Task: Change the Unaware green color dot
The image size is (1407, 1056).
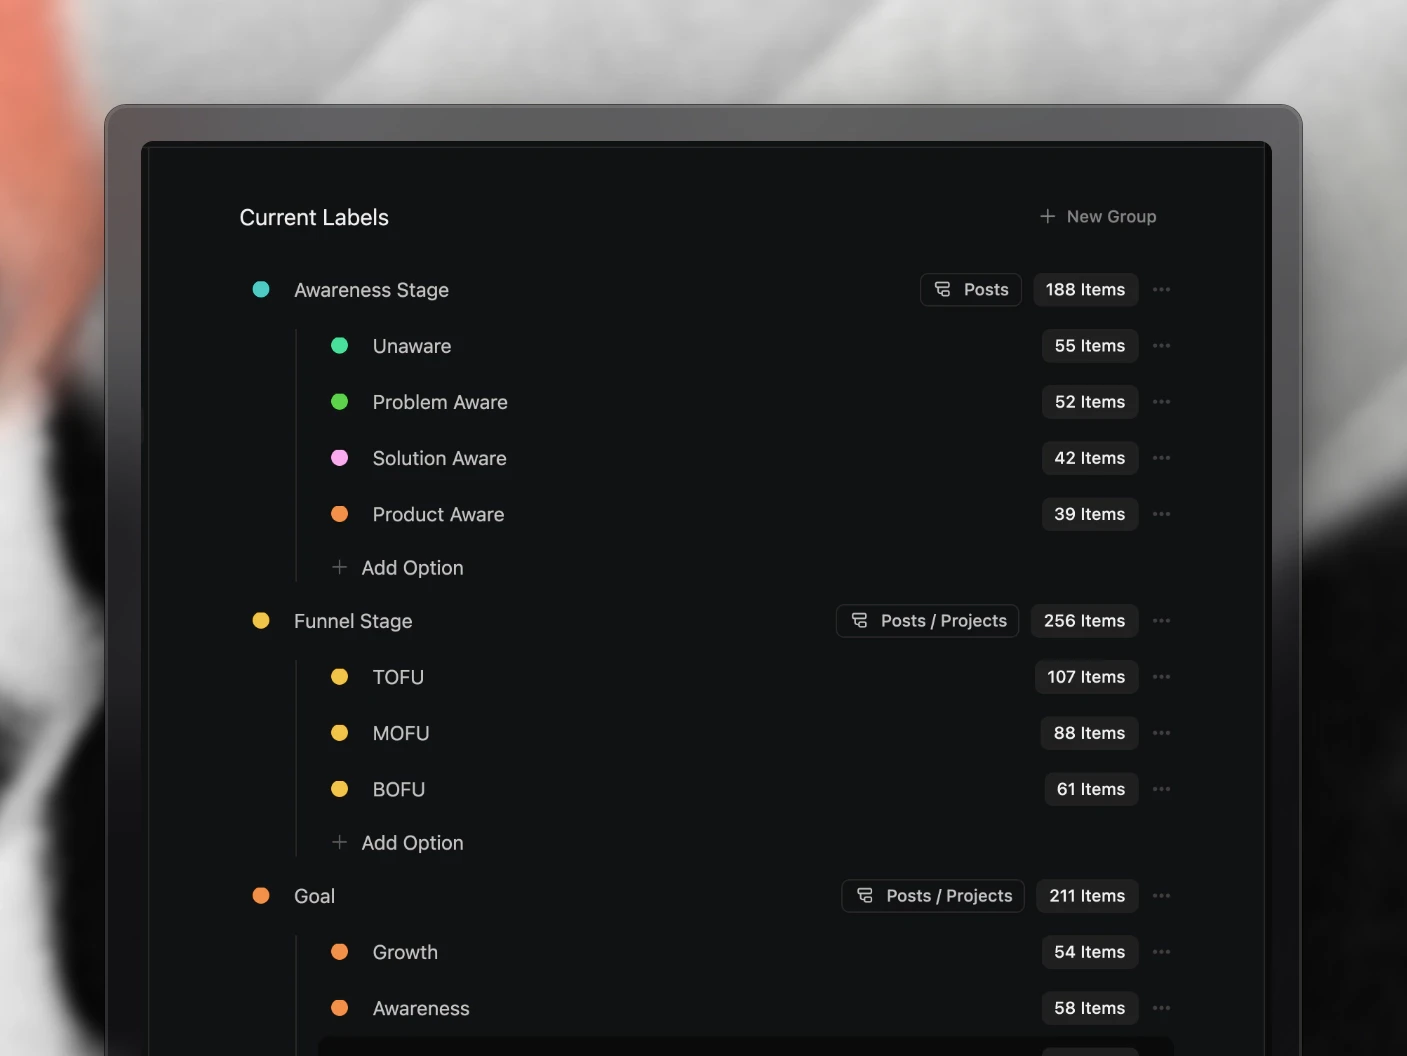Action: tap(340, 346)
